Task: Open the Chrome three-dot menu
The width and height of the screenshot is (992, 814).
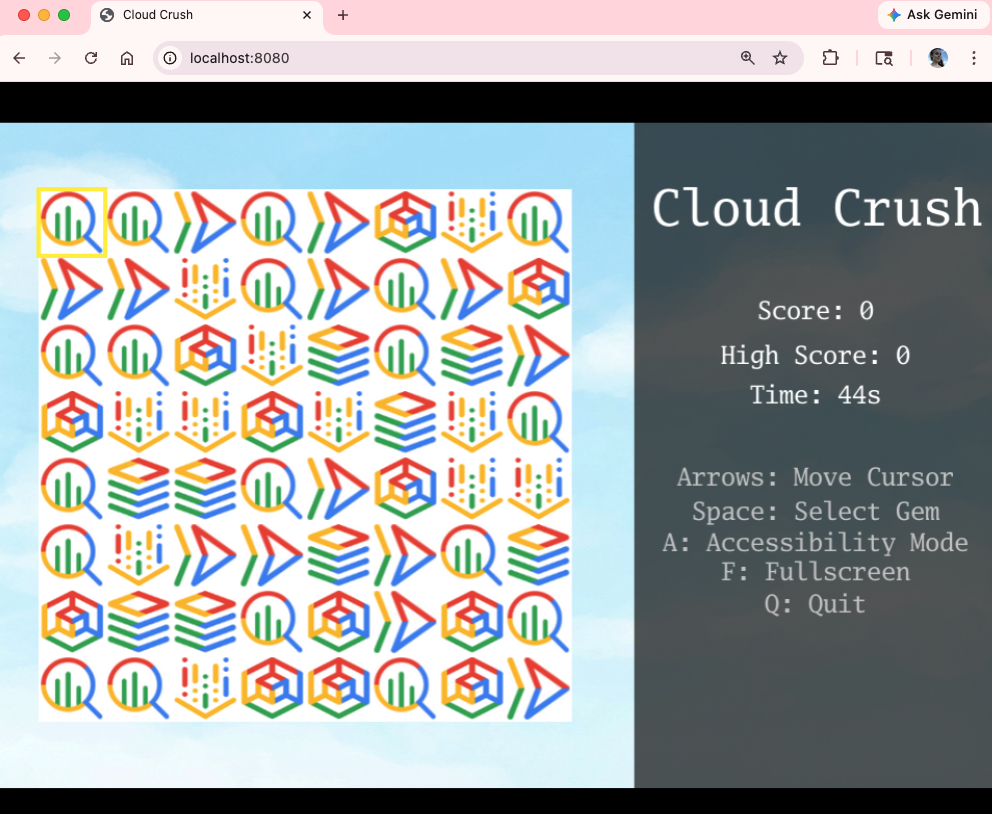Action: 973,58
